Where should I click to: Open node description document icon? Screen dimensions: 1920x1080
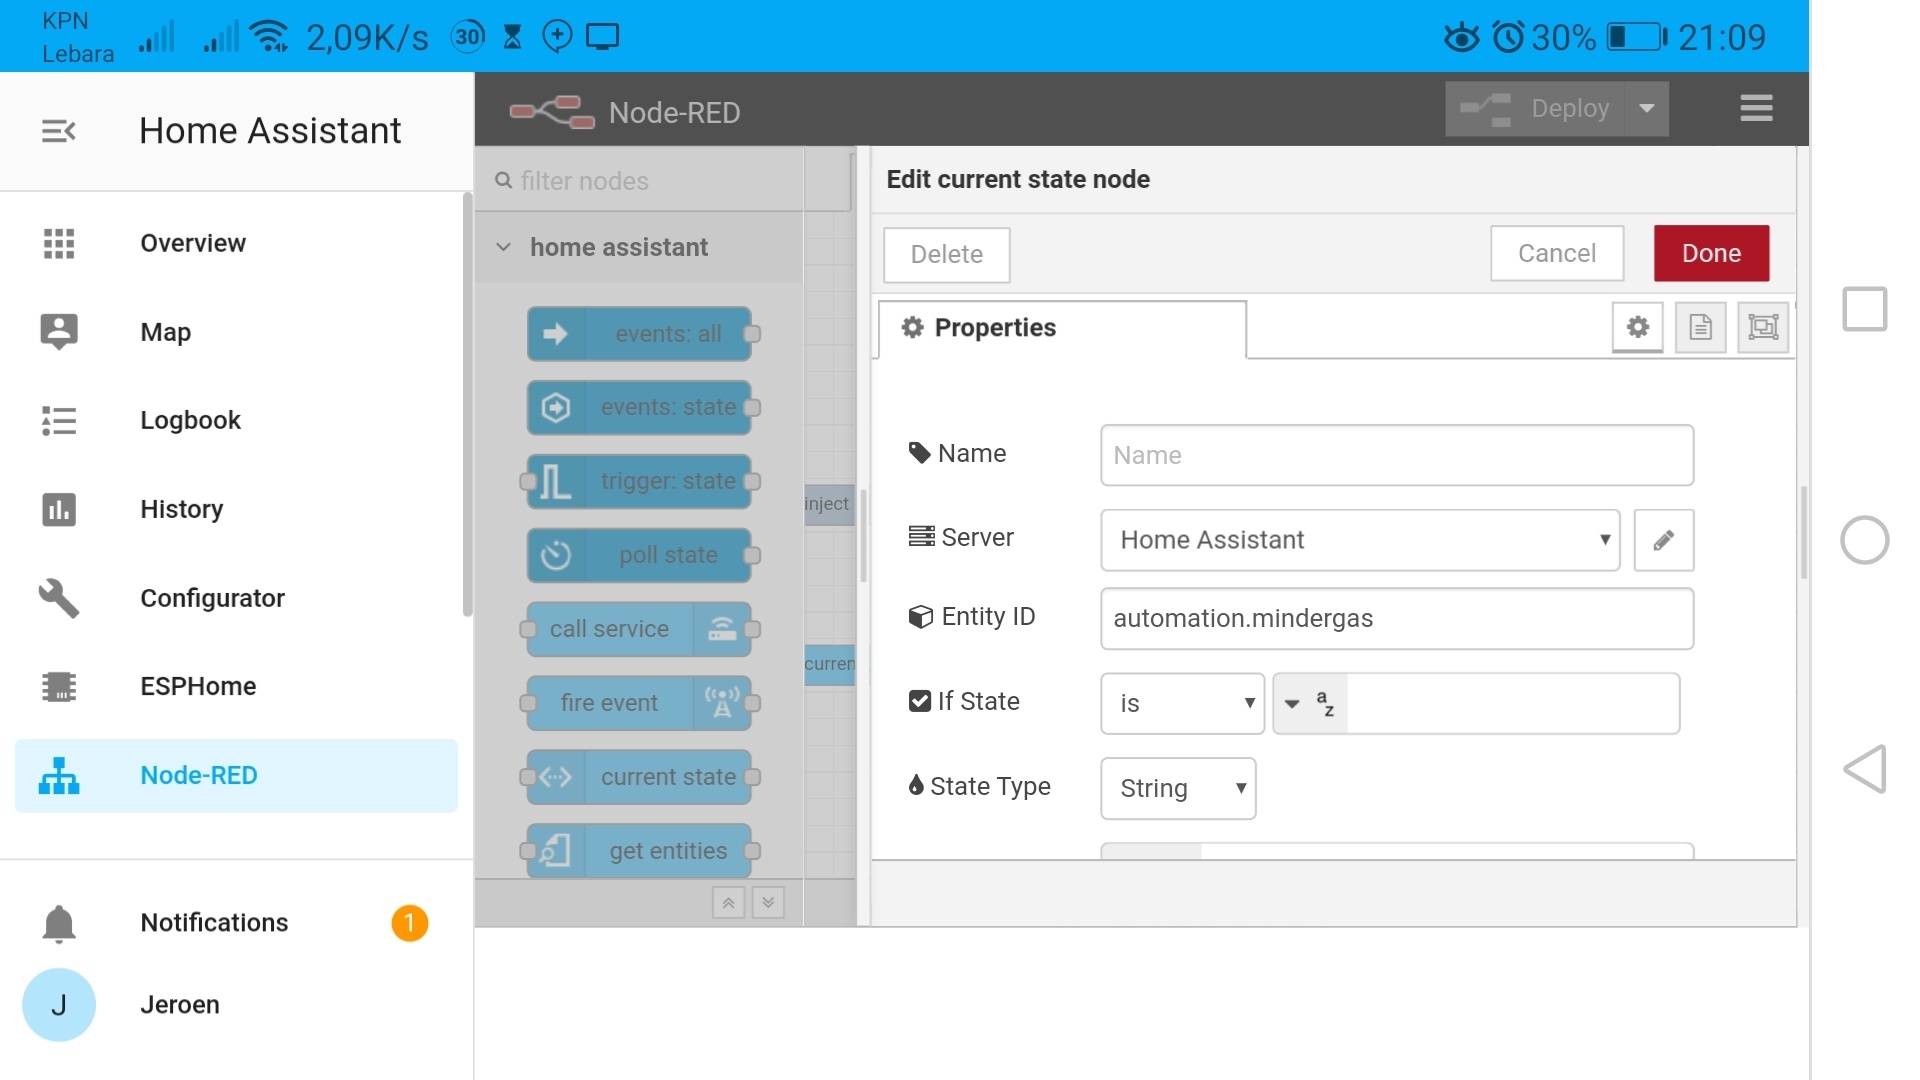tap(1700, 327)
